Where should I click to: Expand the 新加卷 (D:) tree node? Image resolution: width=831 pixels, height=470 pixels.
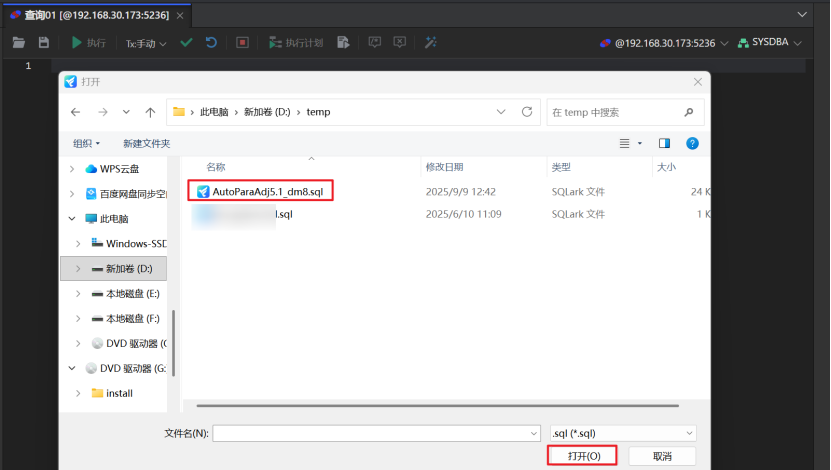78,269
